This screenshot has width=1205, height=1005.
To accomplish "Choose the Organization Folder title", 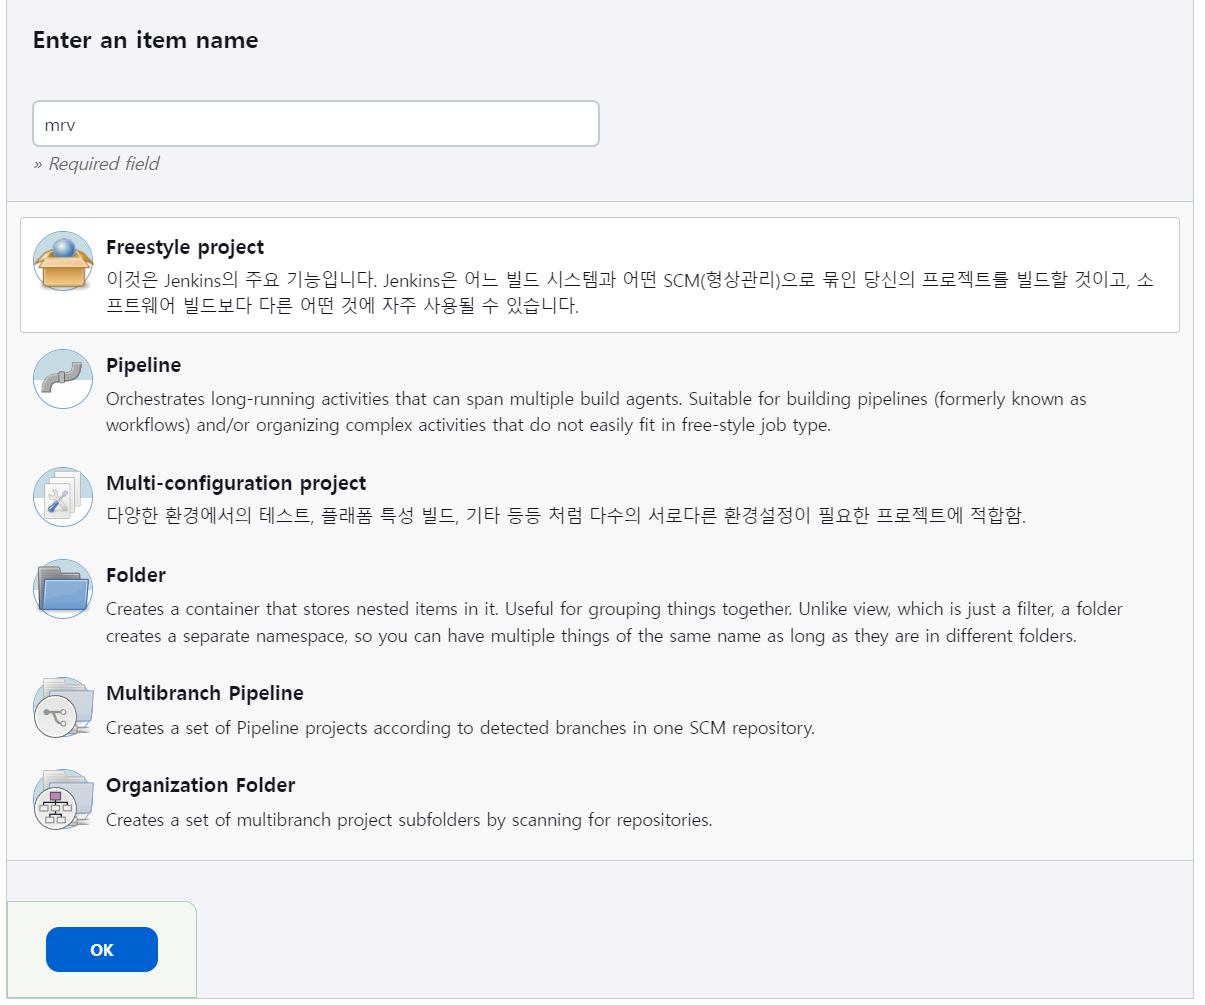I will 201,785.
